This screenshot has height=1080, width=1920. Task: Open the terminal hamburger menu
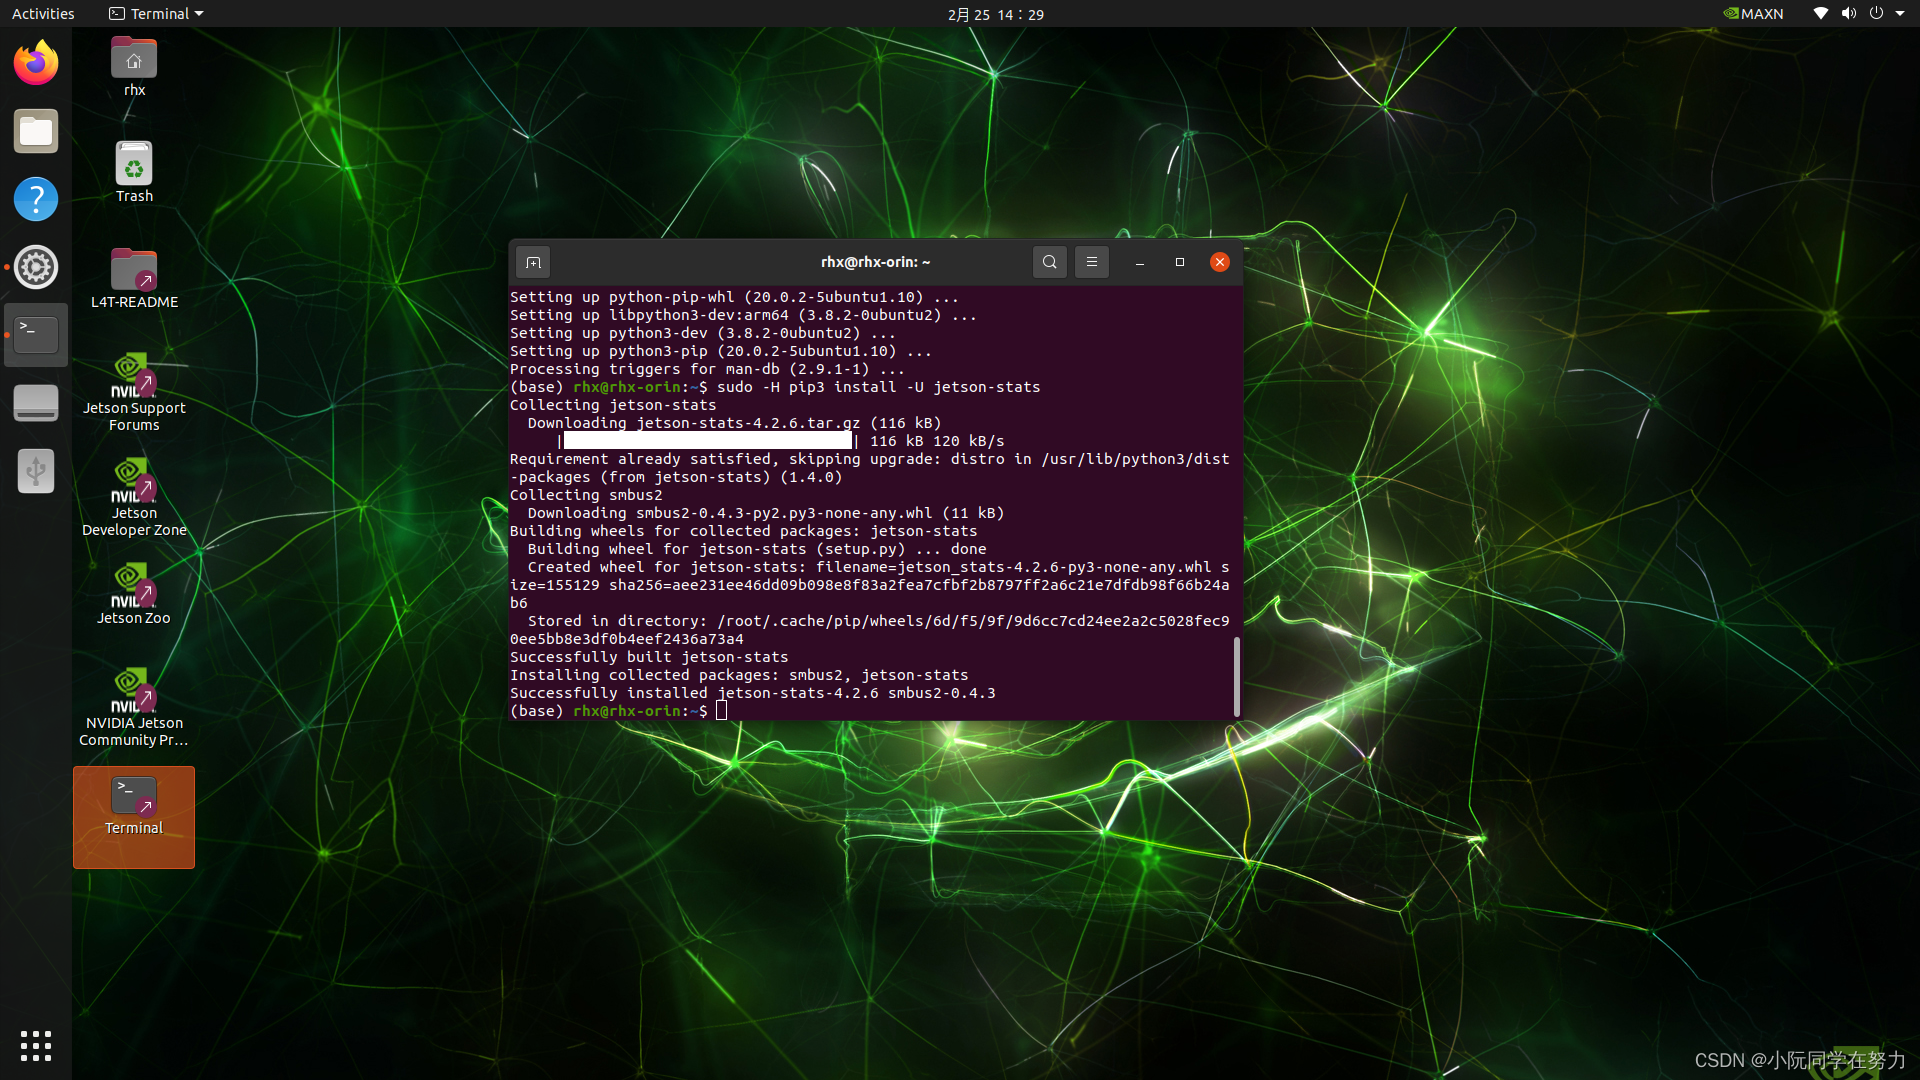[x=1091, y=262]
